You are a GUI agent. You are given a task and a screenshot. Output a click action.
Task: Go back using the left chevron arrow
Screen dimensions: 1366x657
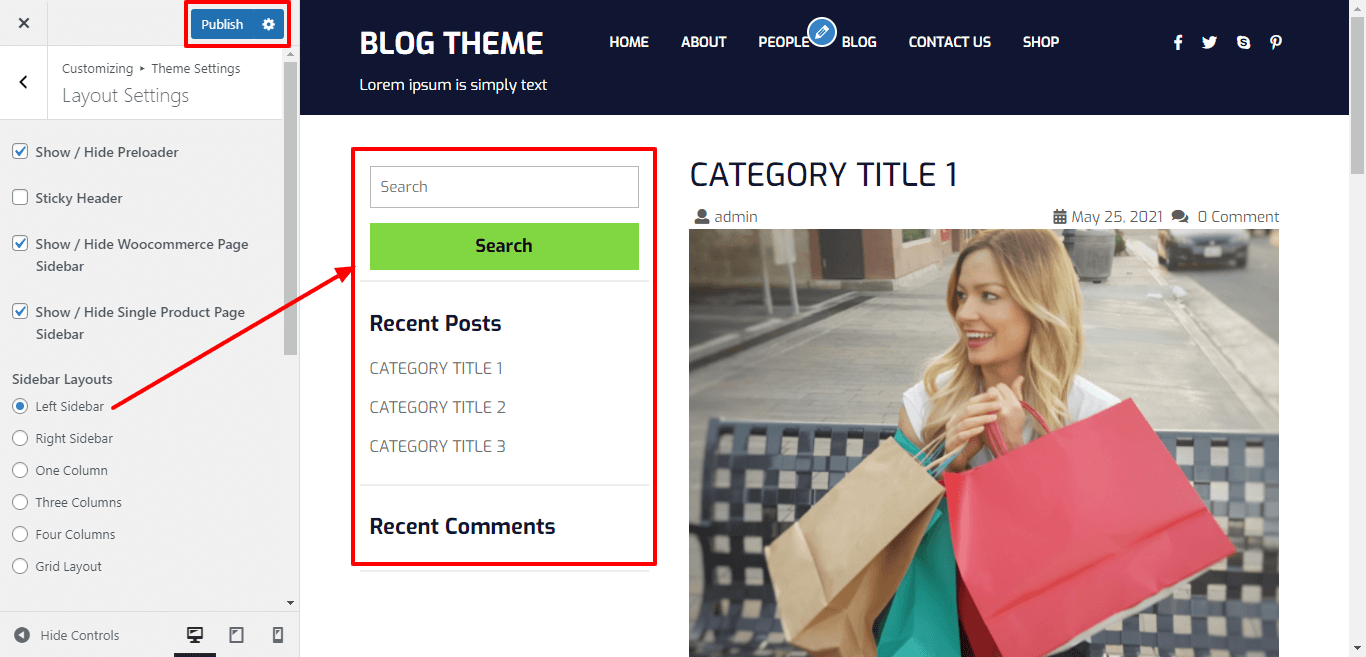(24, 82)
